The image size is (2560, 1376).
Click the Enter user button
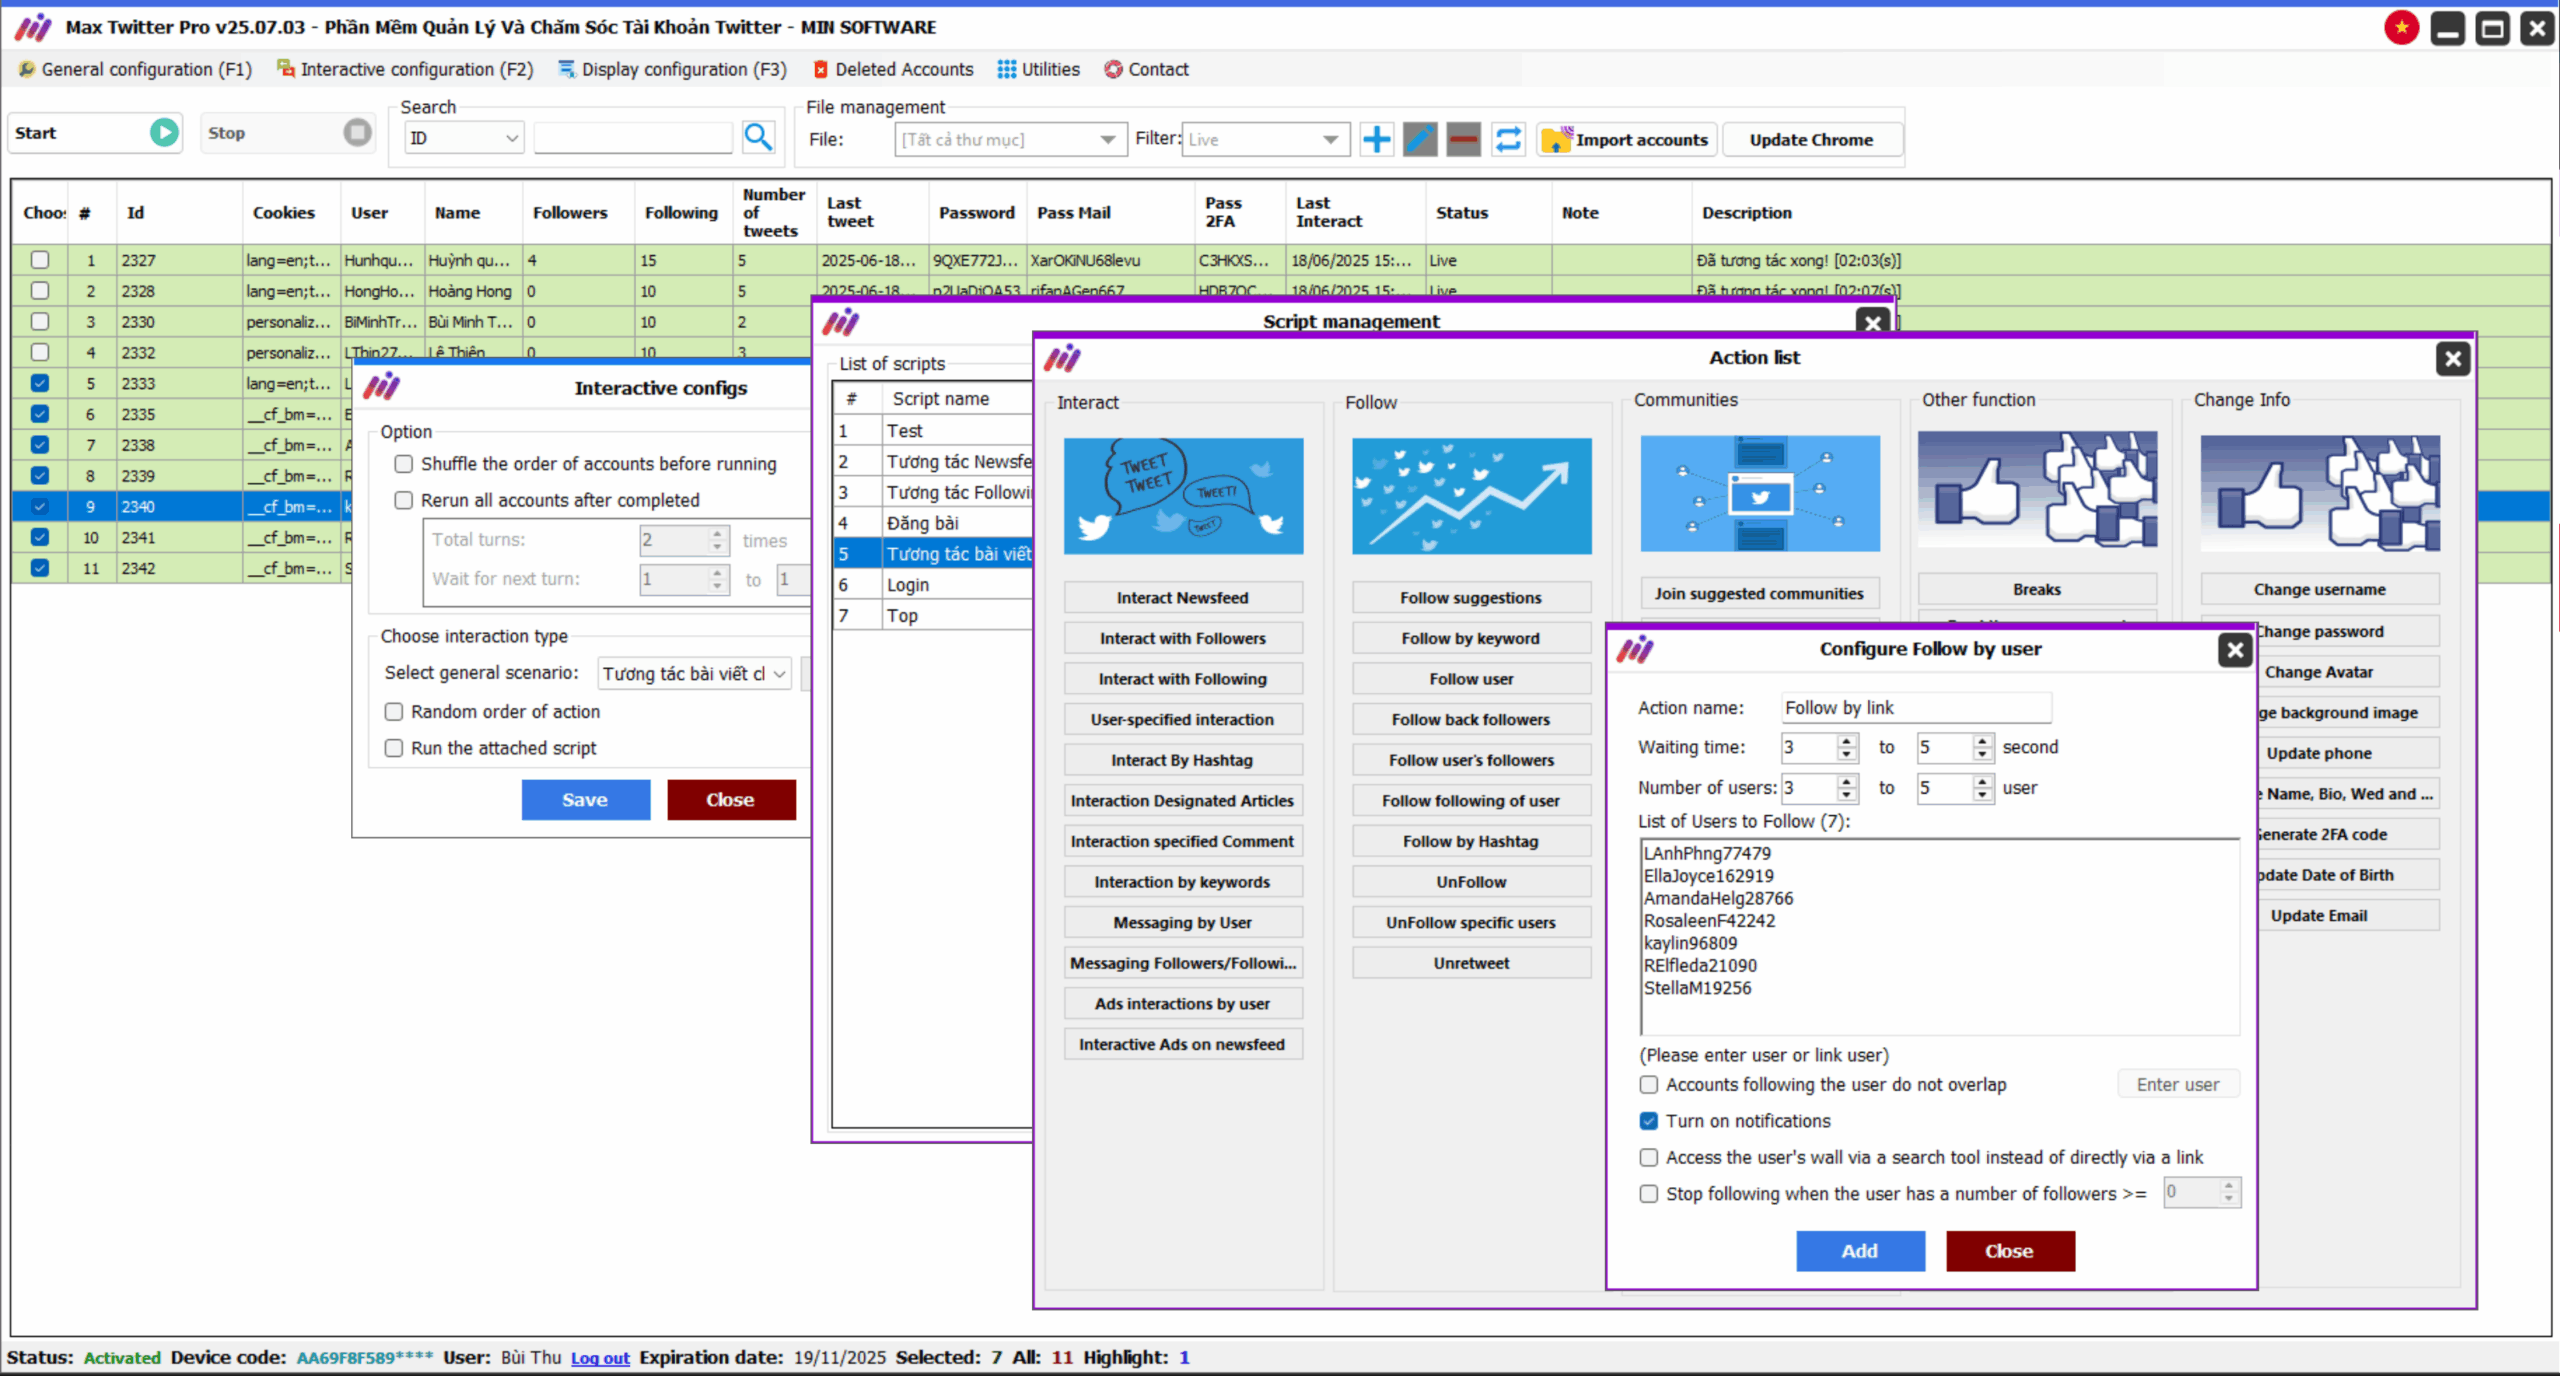pos(2178,1085)
